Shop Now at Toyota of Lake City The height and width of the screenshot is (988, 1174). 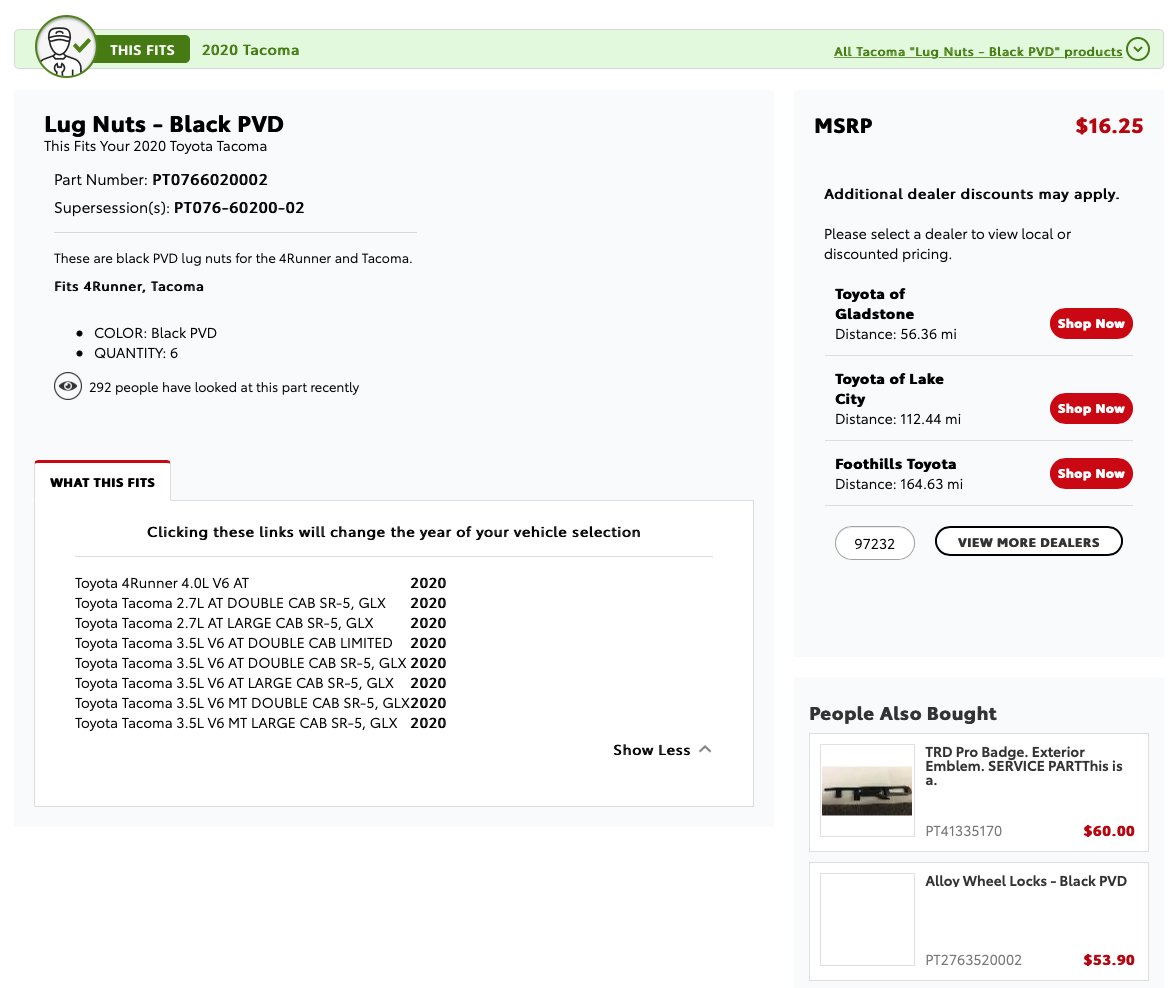1090,409
